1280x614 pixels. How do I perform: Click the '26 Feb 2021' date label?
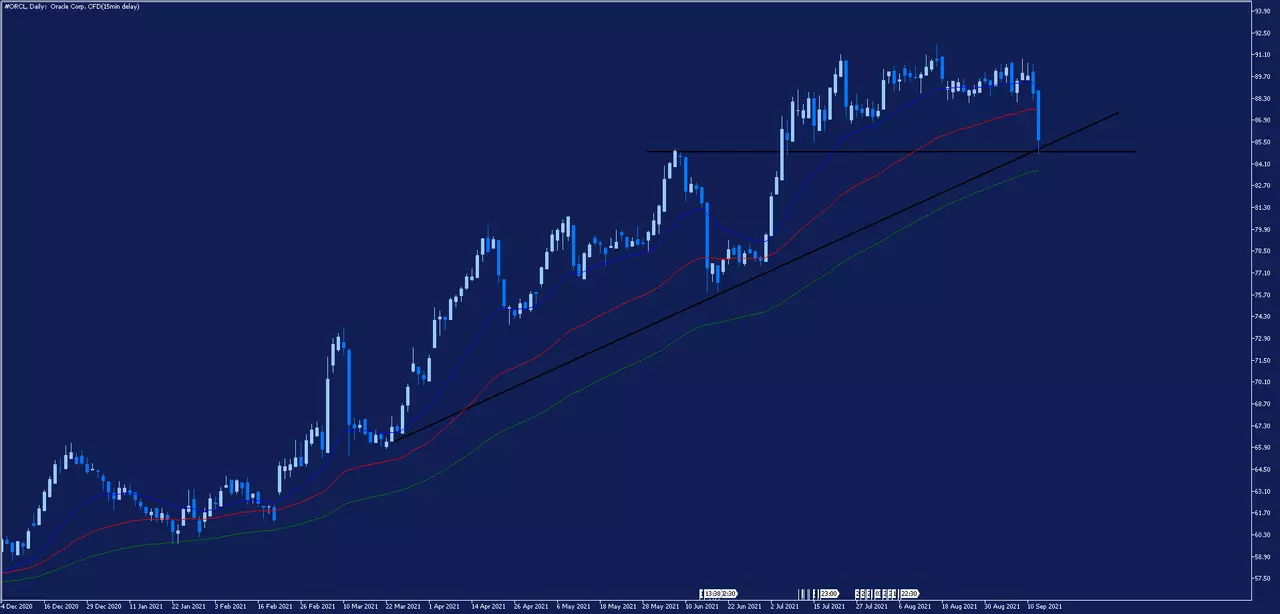318,606
